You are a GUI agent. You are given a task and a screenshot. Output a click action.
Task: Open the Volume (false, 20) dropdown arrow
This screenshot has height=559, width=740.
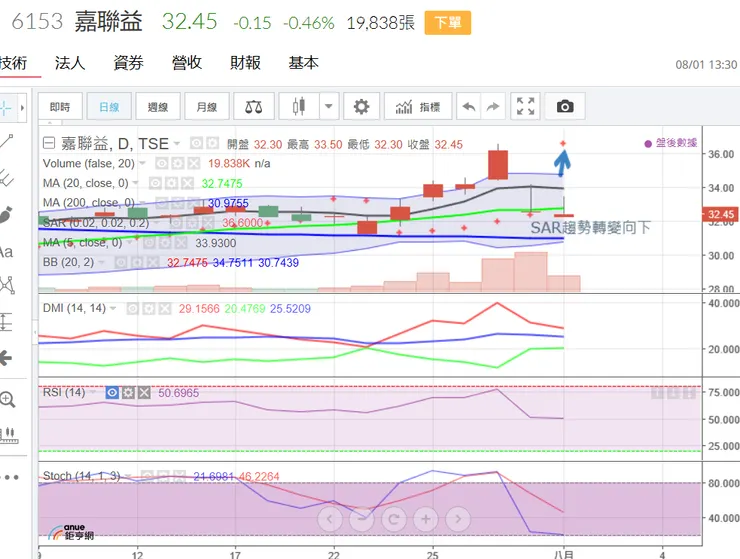(142, 164)
